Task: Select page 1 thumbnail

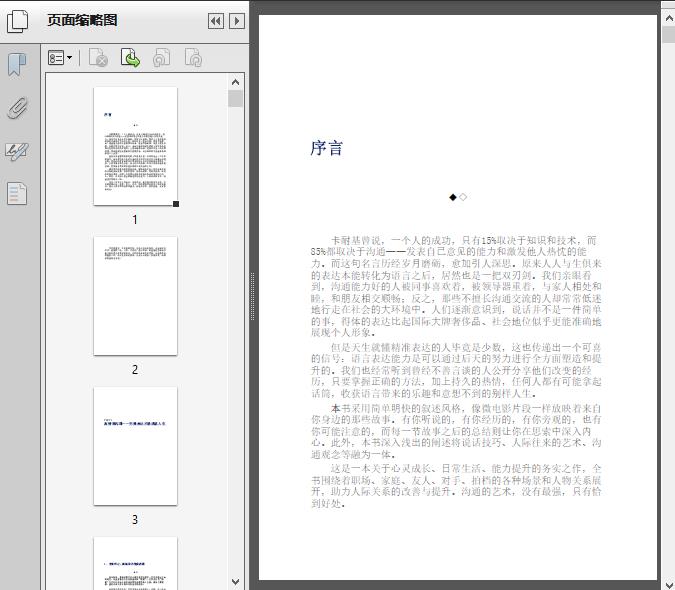Action: (x=135, y=146)
